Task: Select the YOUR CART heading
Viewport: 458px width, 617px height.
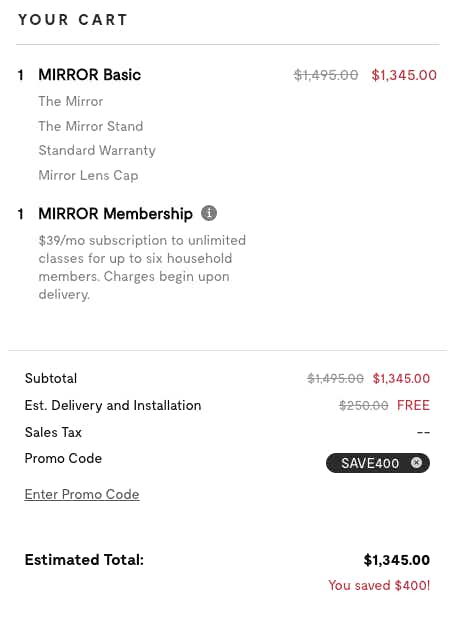Action: [x=73, y=20]
